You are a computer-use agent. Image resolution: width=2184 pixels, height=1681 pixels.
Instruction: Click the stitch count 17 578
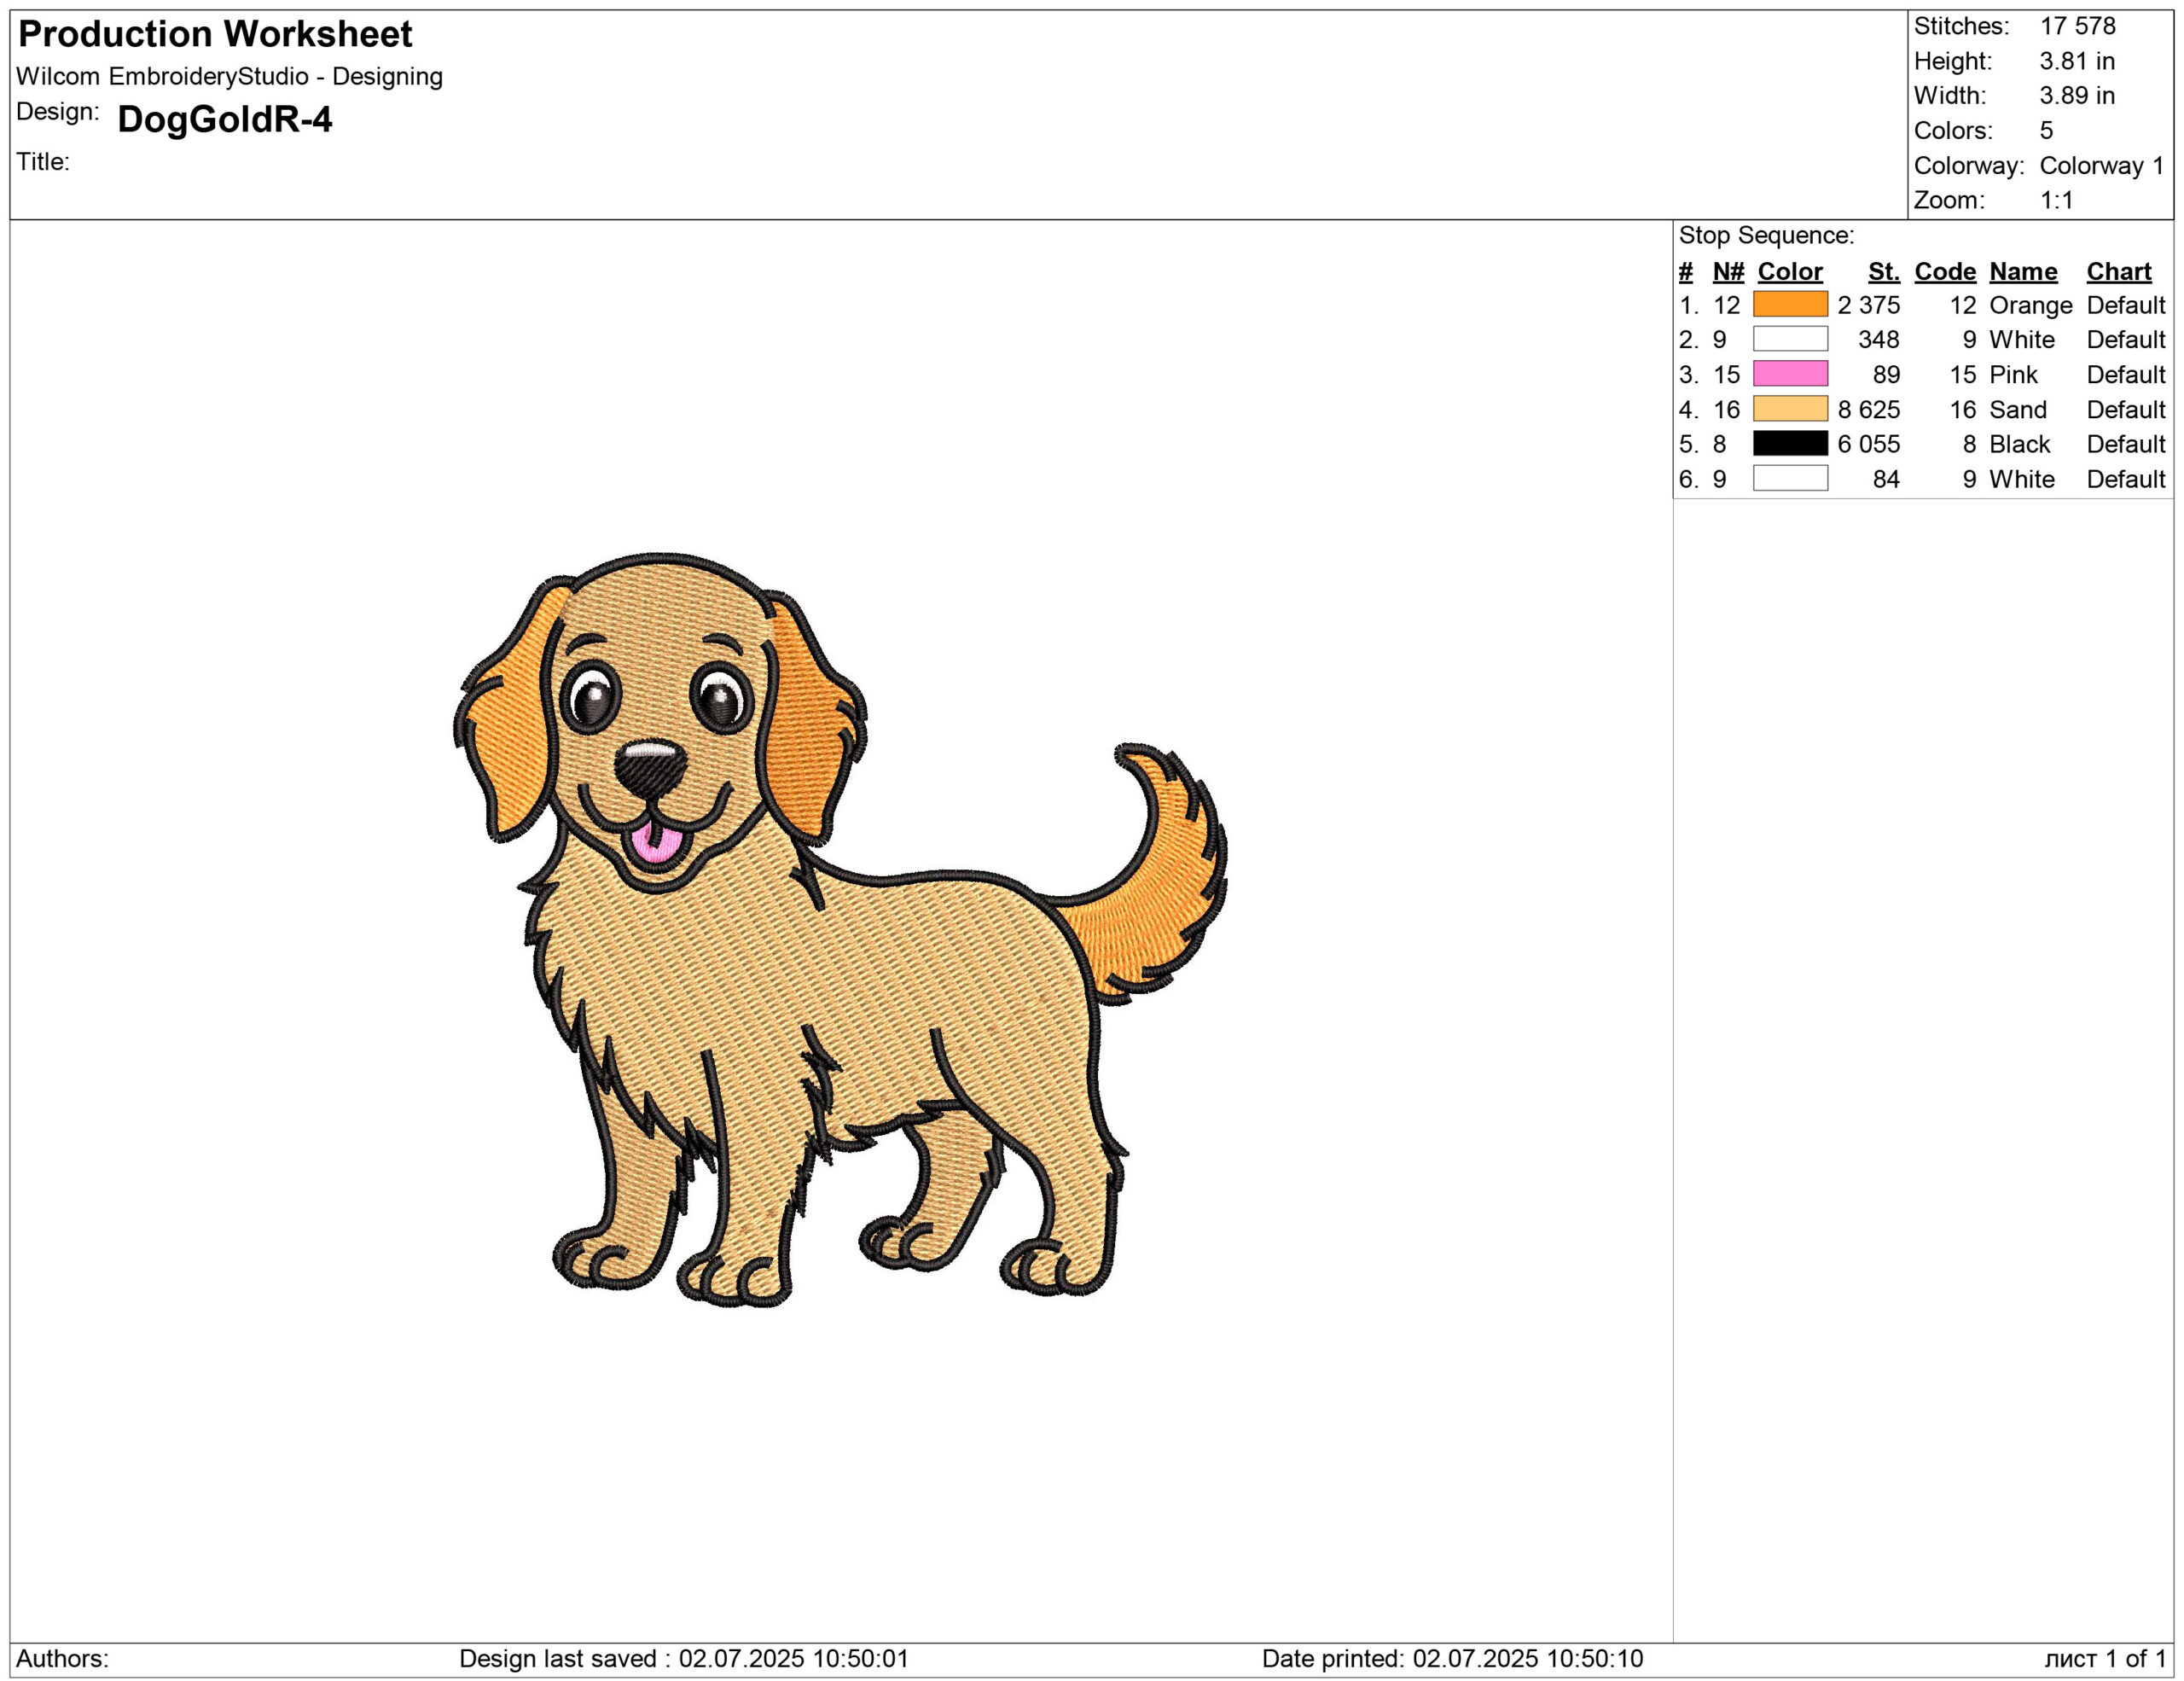[2077, 26]
